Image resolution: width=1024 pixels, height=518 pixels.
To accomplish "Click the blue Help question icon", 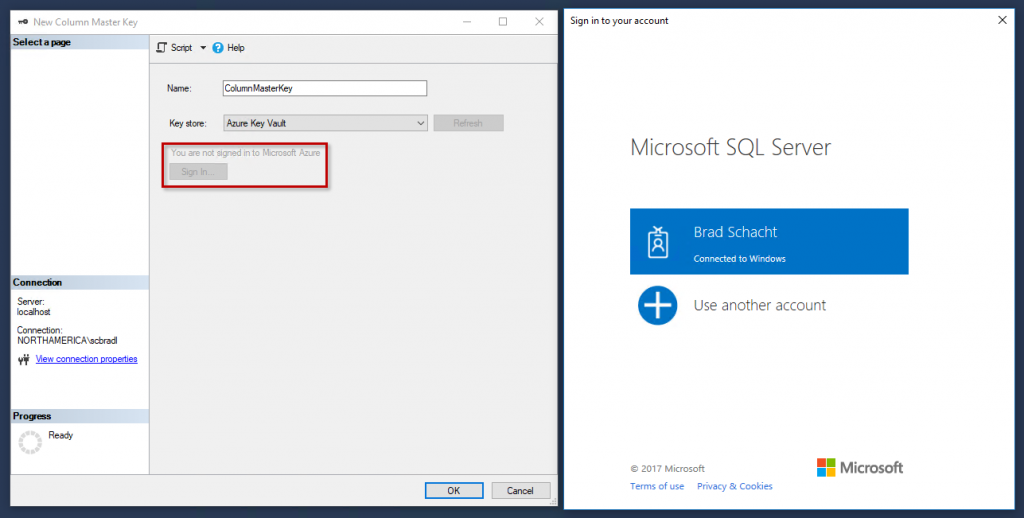I will (218, 48).
